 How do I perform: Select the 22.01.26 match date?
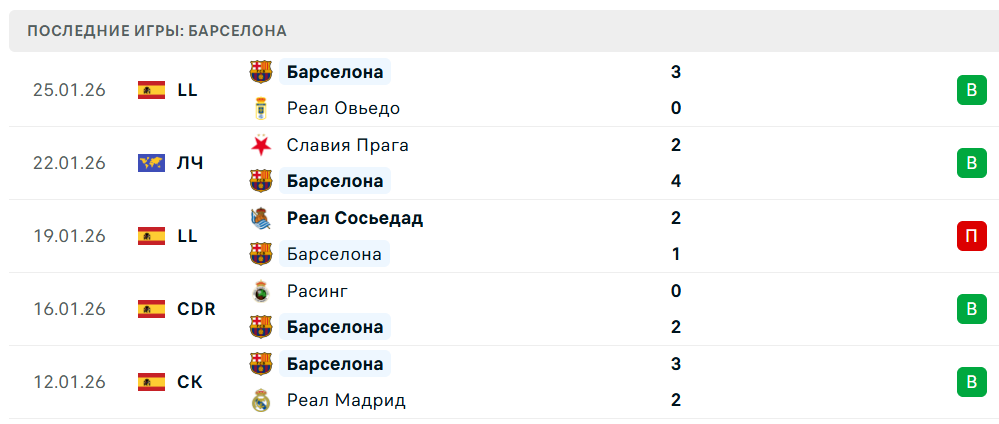coord(69,163)
